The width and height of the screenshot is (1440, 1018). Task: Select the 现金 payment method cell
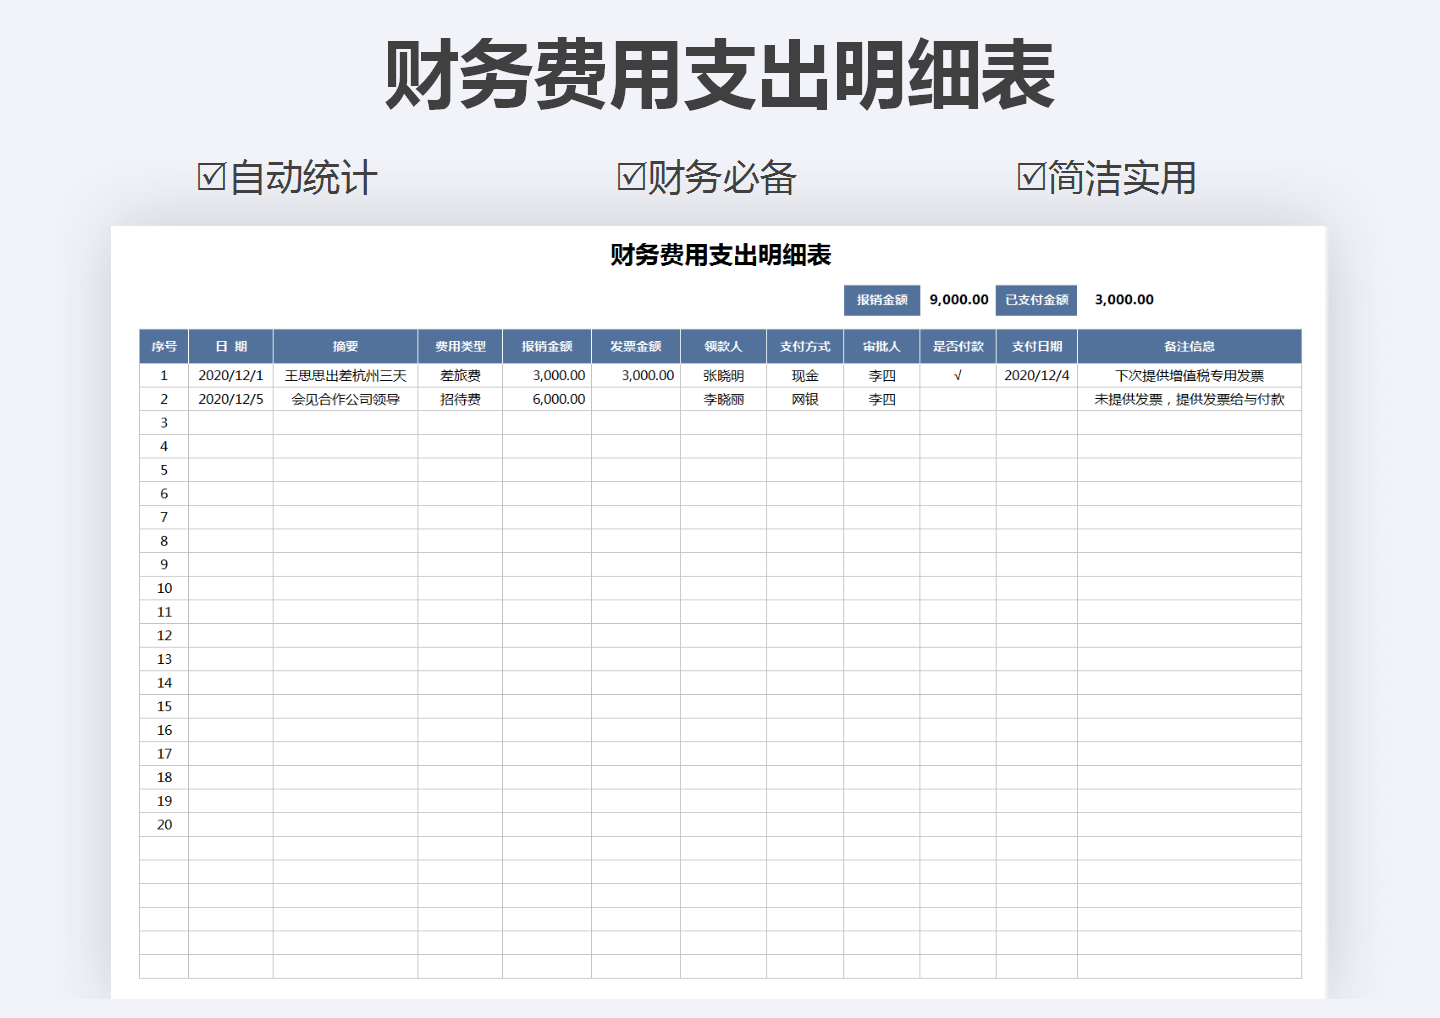[x=805, y=375]
